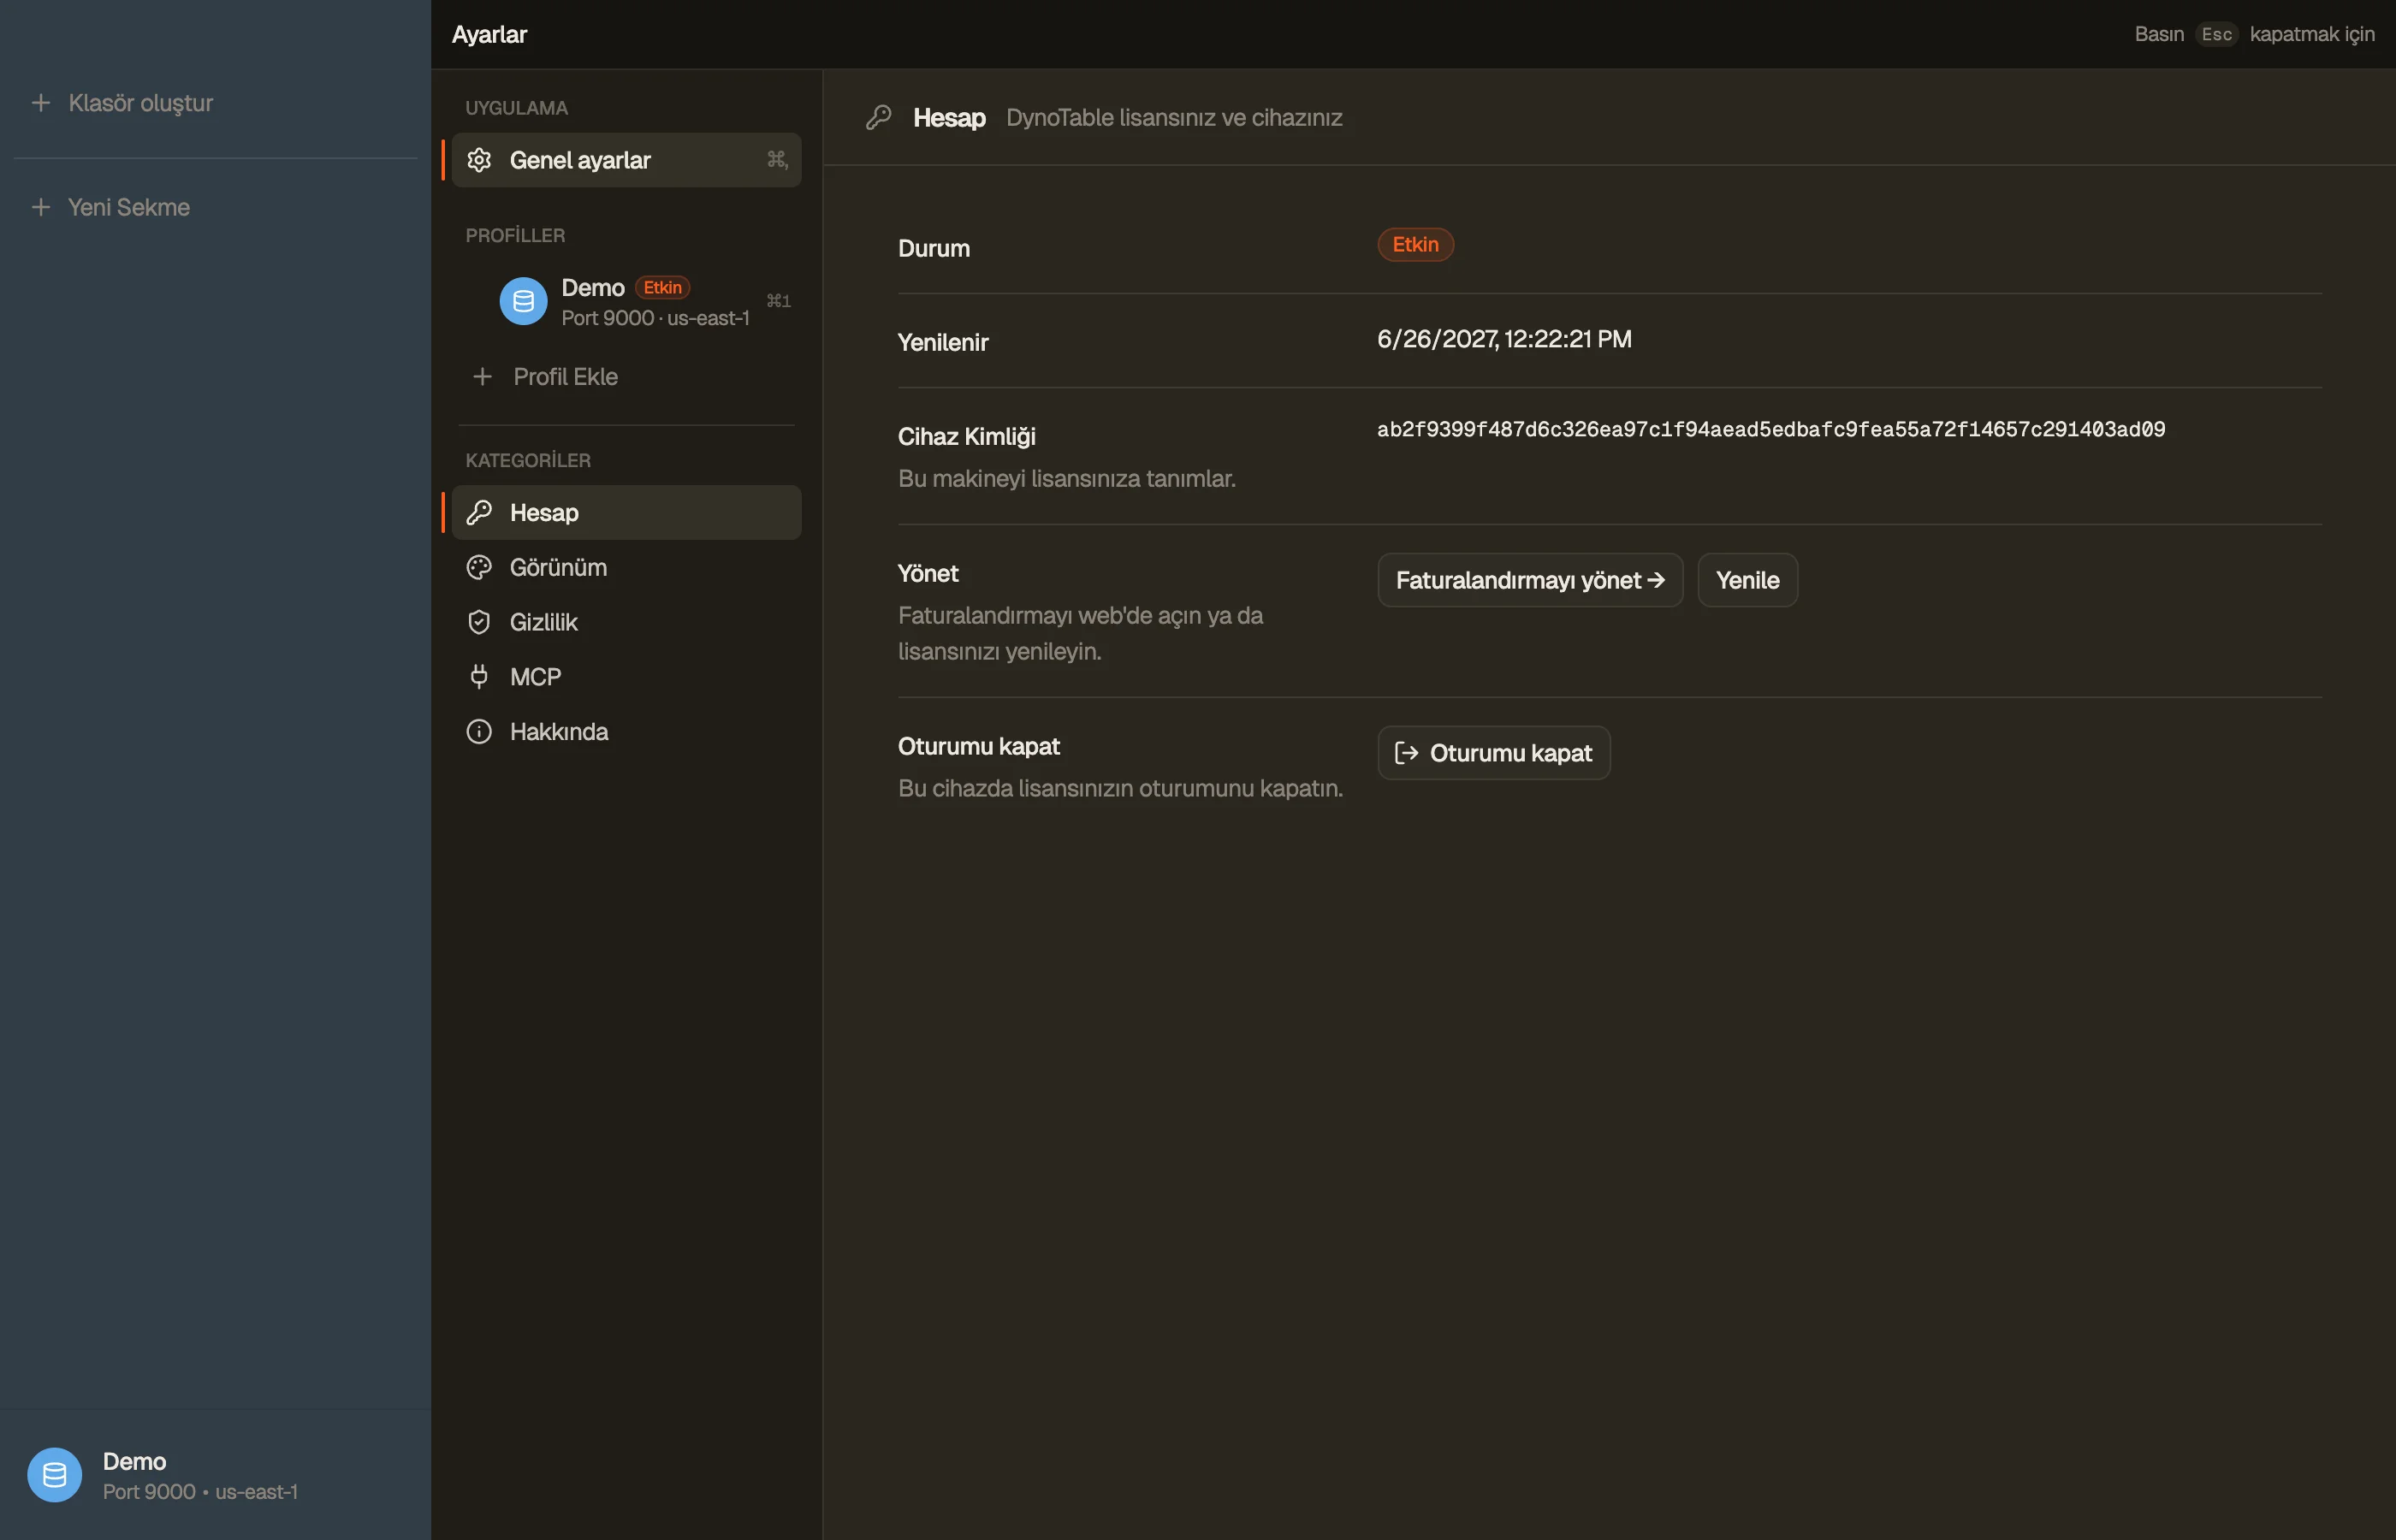Image resolution: width=2396 pixels, height=1540 pixels.
Task: Click the database avatar in bottom-left Demo footer
Action: (x=54, y=1475)
